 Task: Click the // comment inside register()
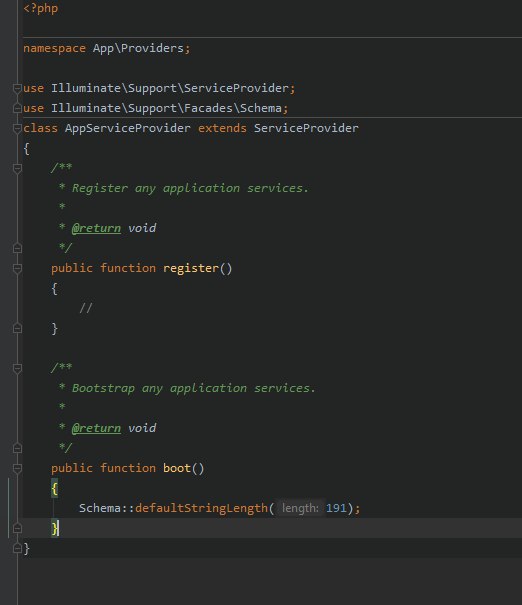86,308
